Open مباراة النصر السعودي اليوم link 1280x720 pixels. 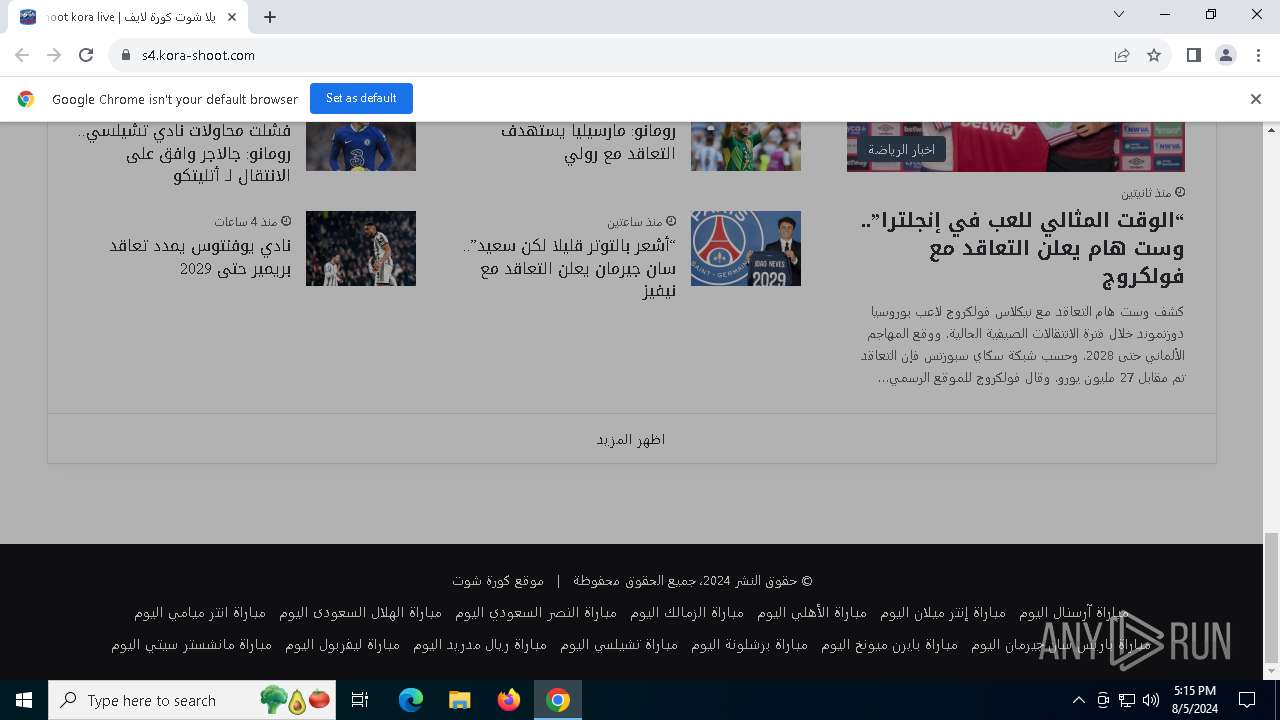(x=536, y=612)
